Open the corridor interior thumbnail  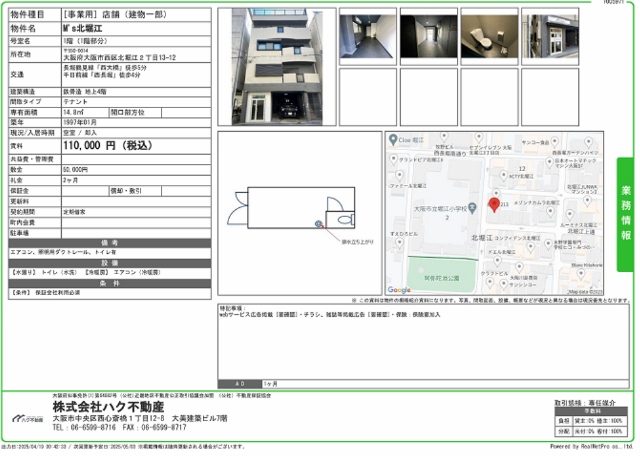pos(429,35)
